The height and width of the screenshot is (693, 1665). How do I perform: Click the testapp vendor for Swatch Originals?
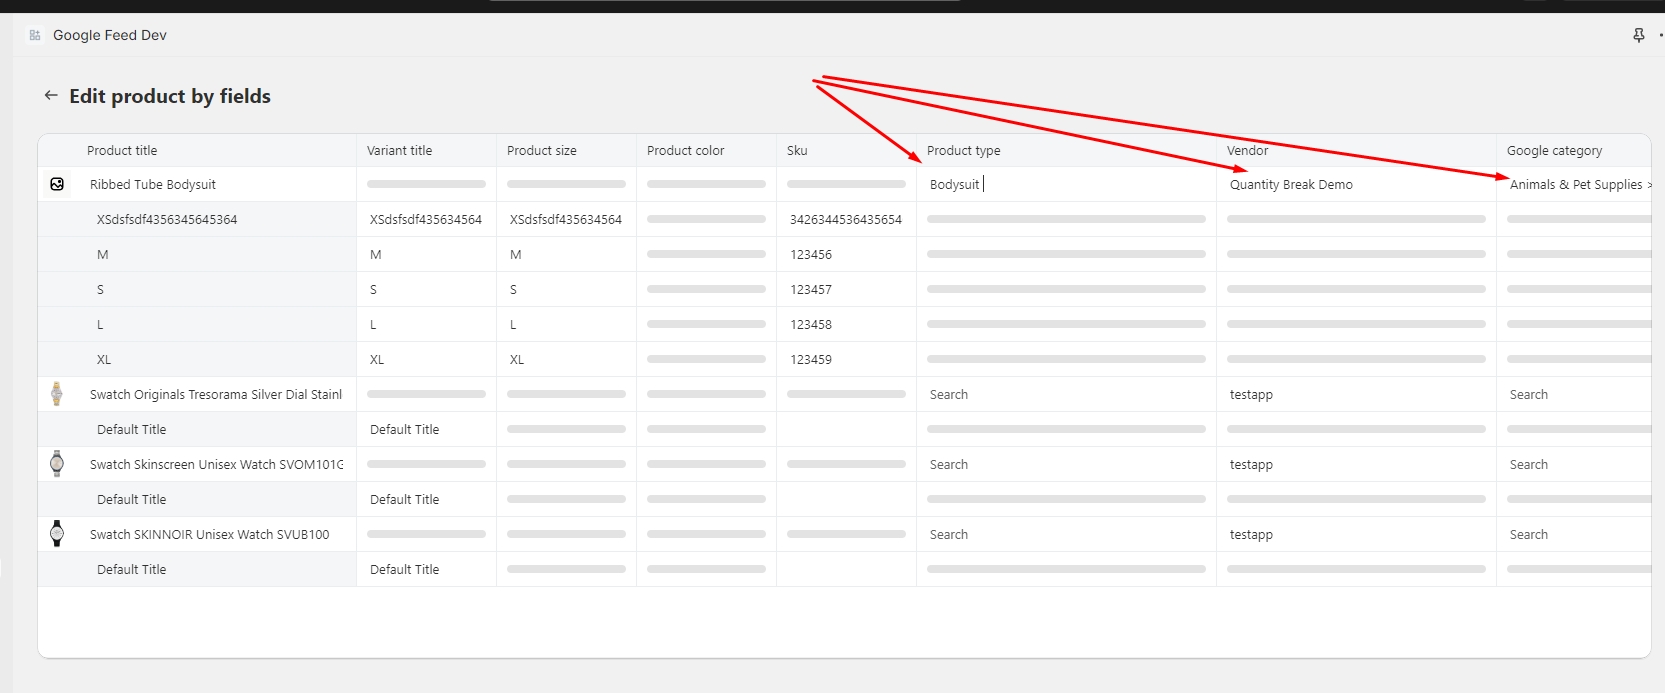[x=1355, y=394]
